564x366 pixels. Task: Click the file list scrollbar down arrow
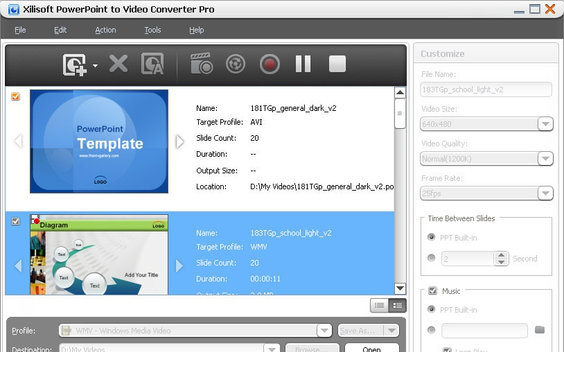point(400,288)
